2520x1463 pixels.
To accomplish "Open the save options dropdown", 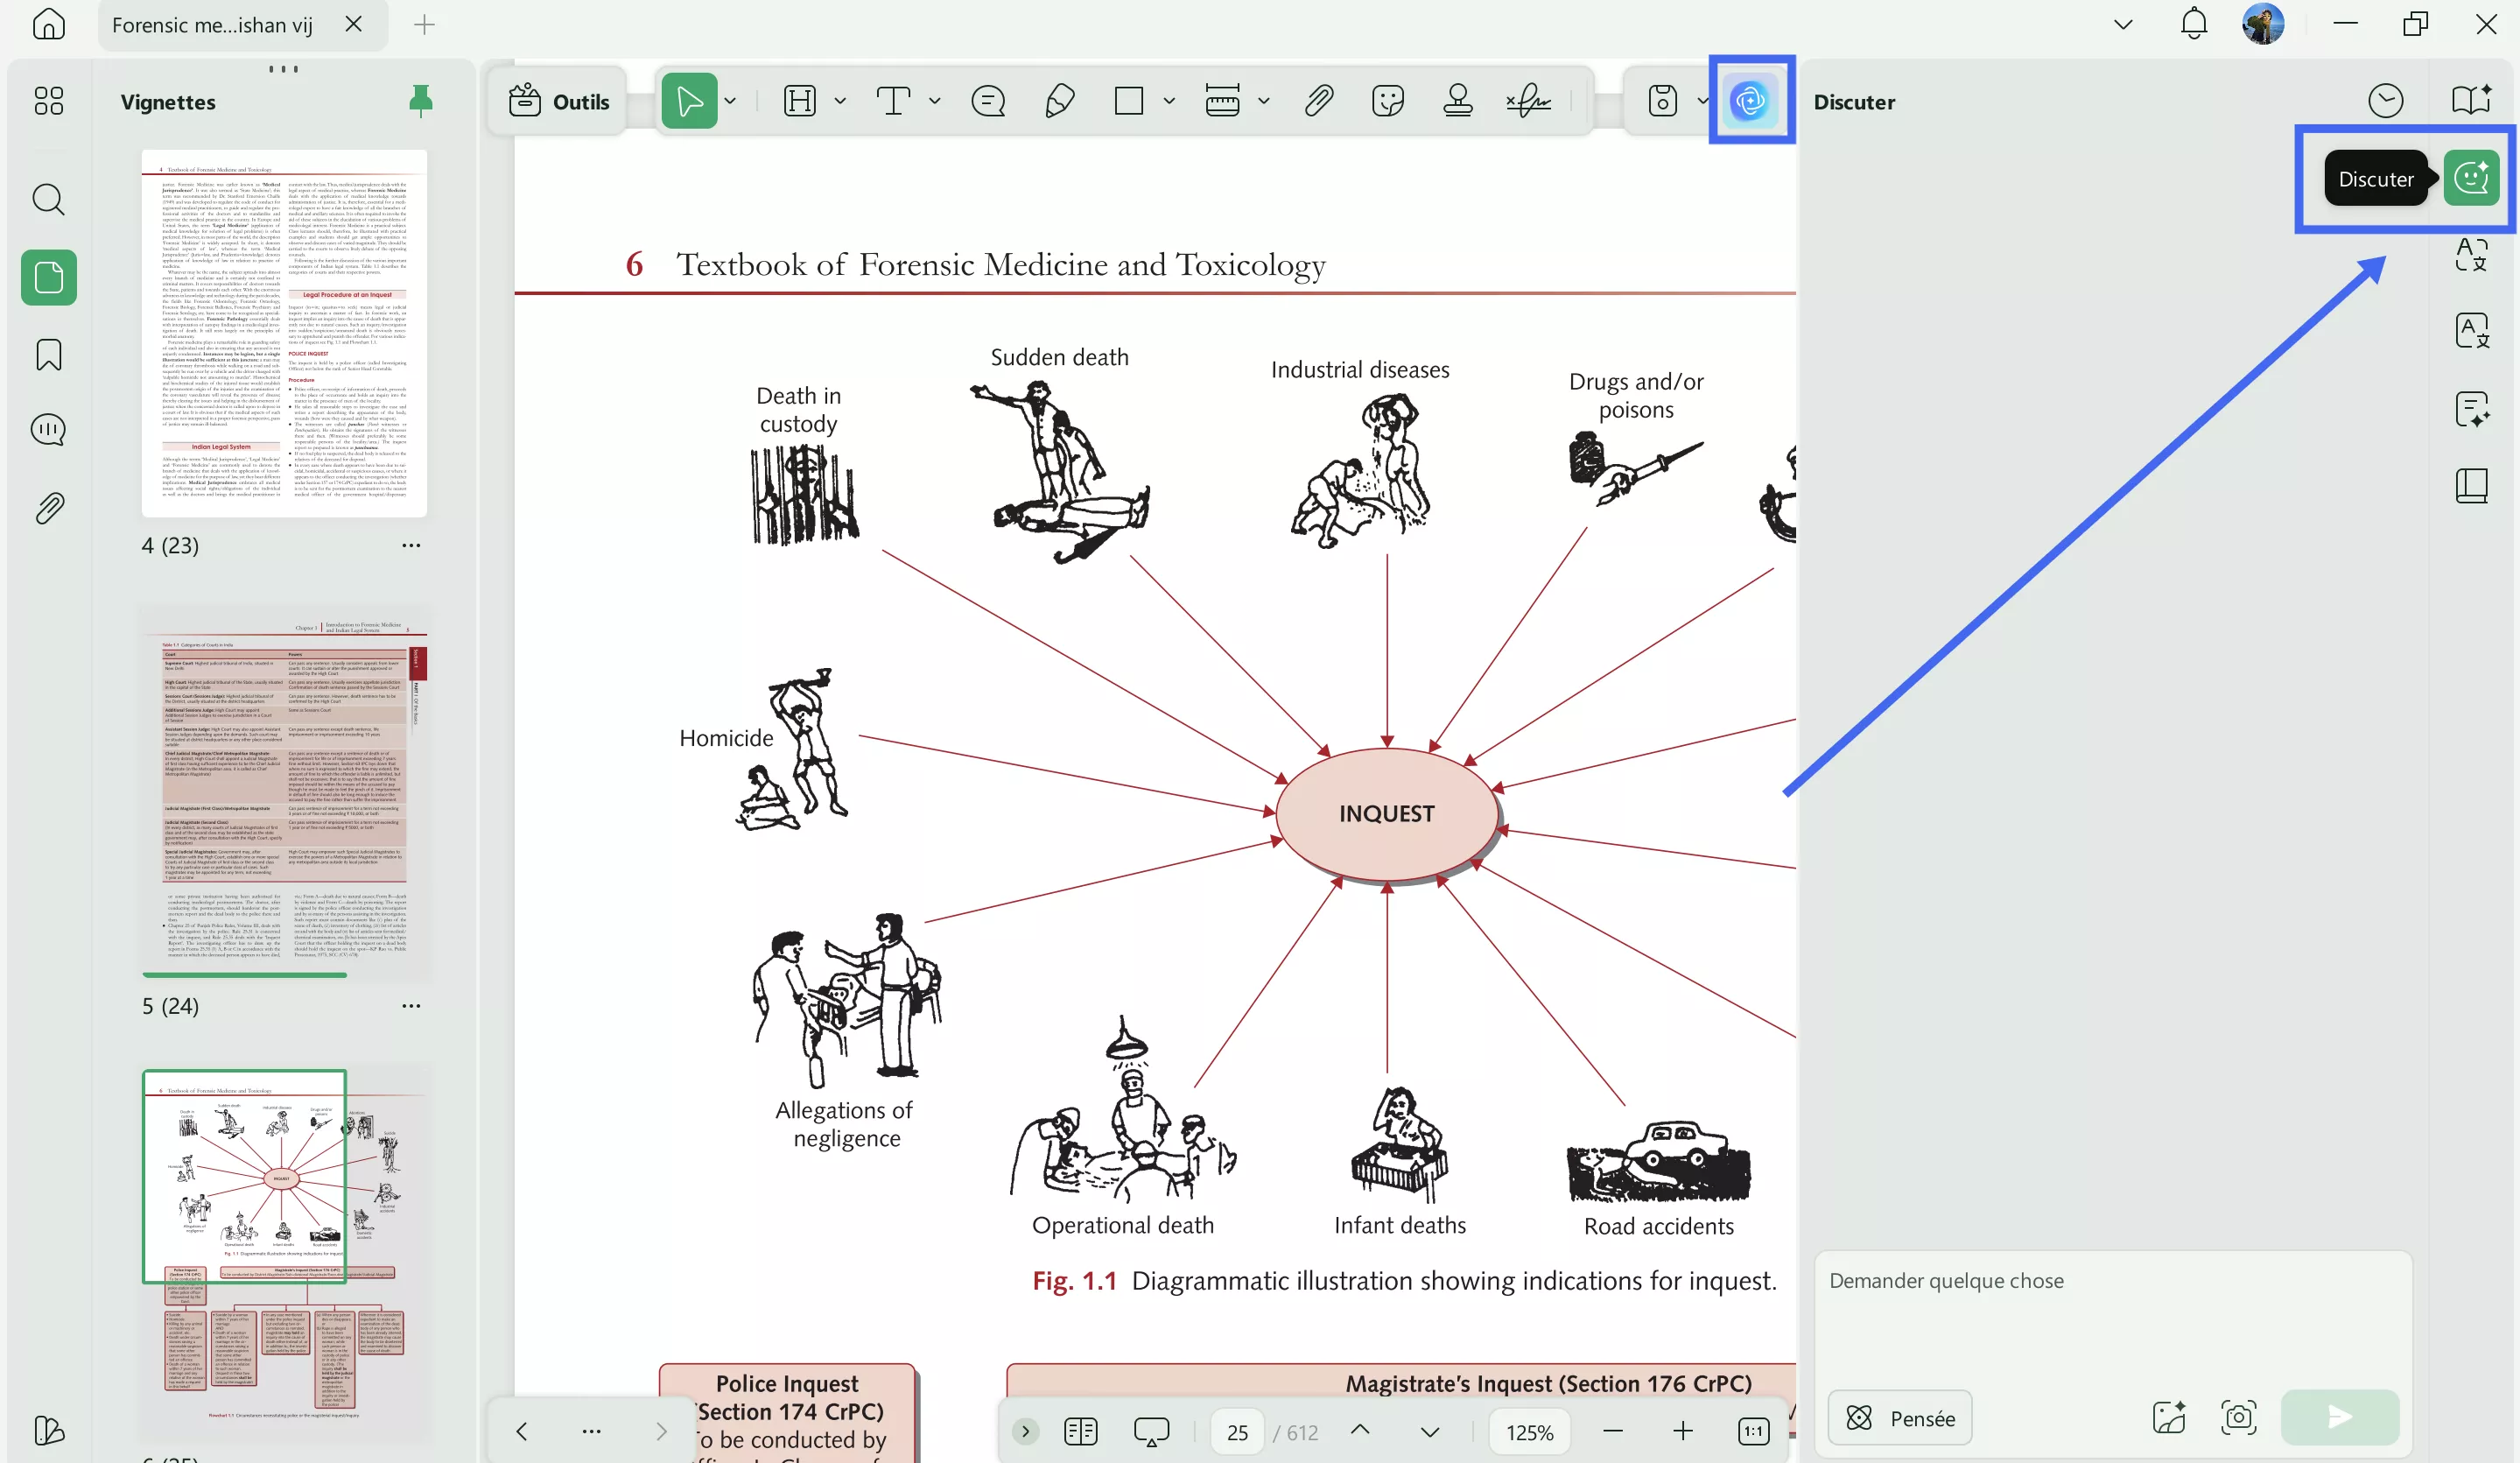I will click(1703, 101).
